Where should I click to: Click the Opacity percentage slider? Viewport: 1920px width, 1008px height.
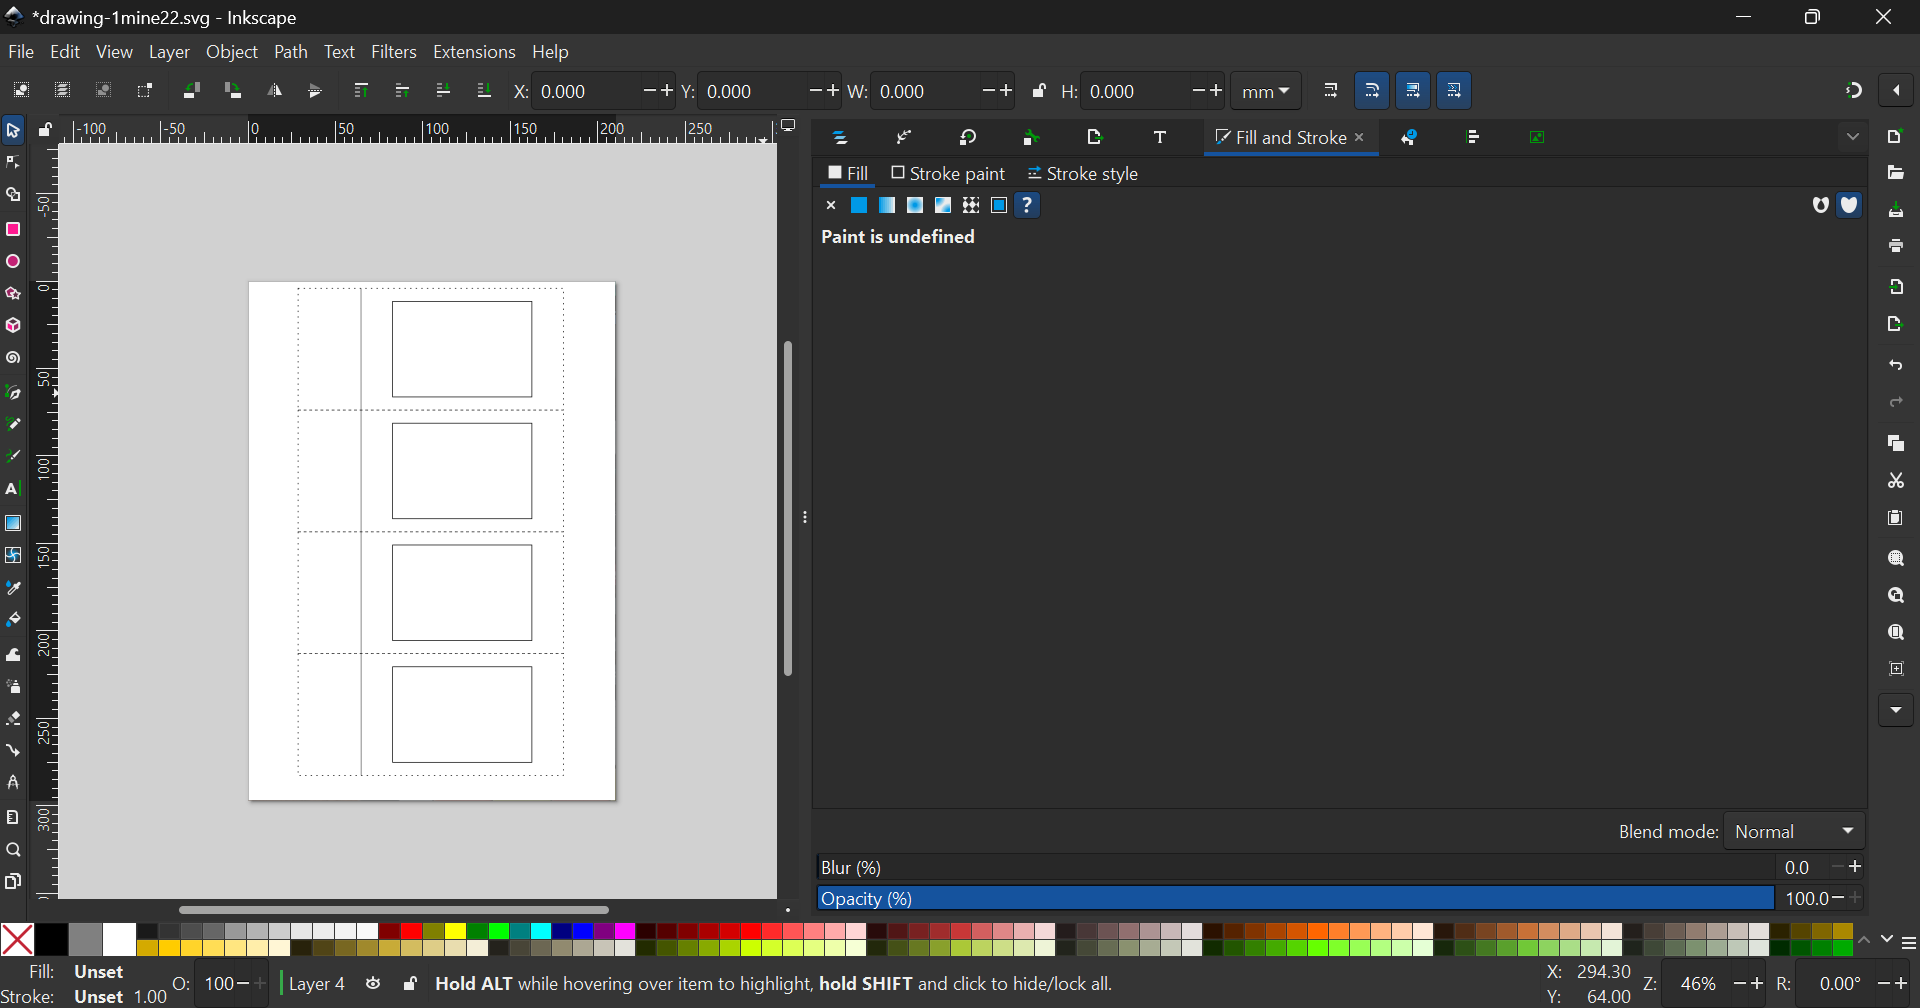point(1296,899)
